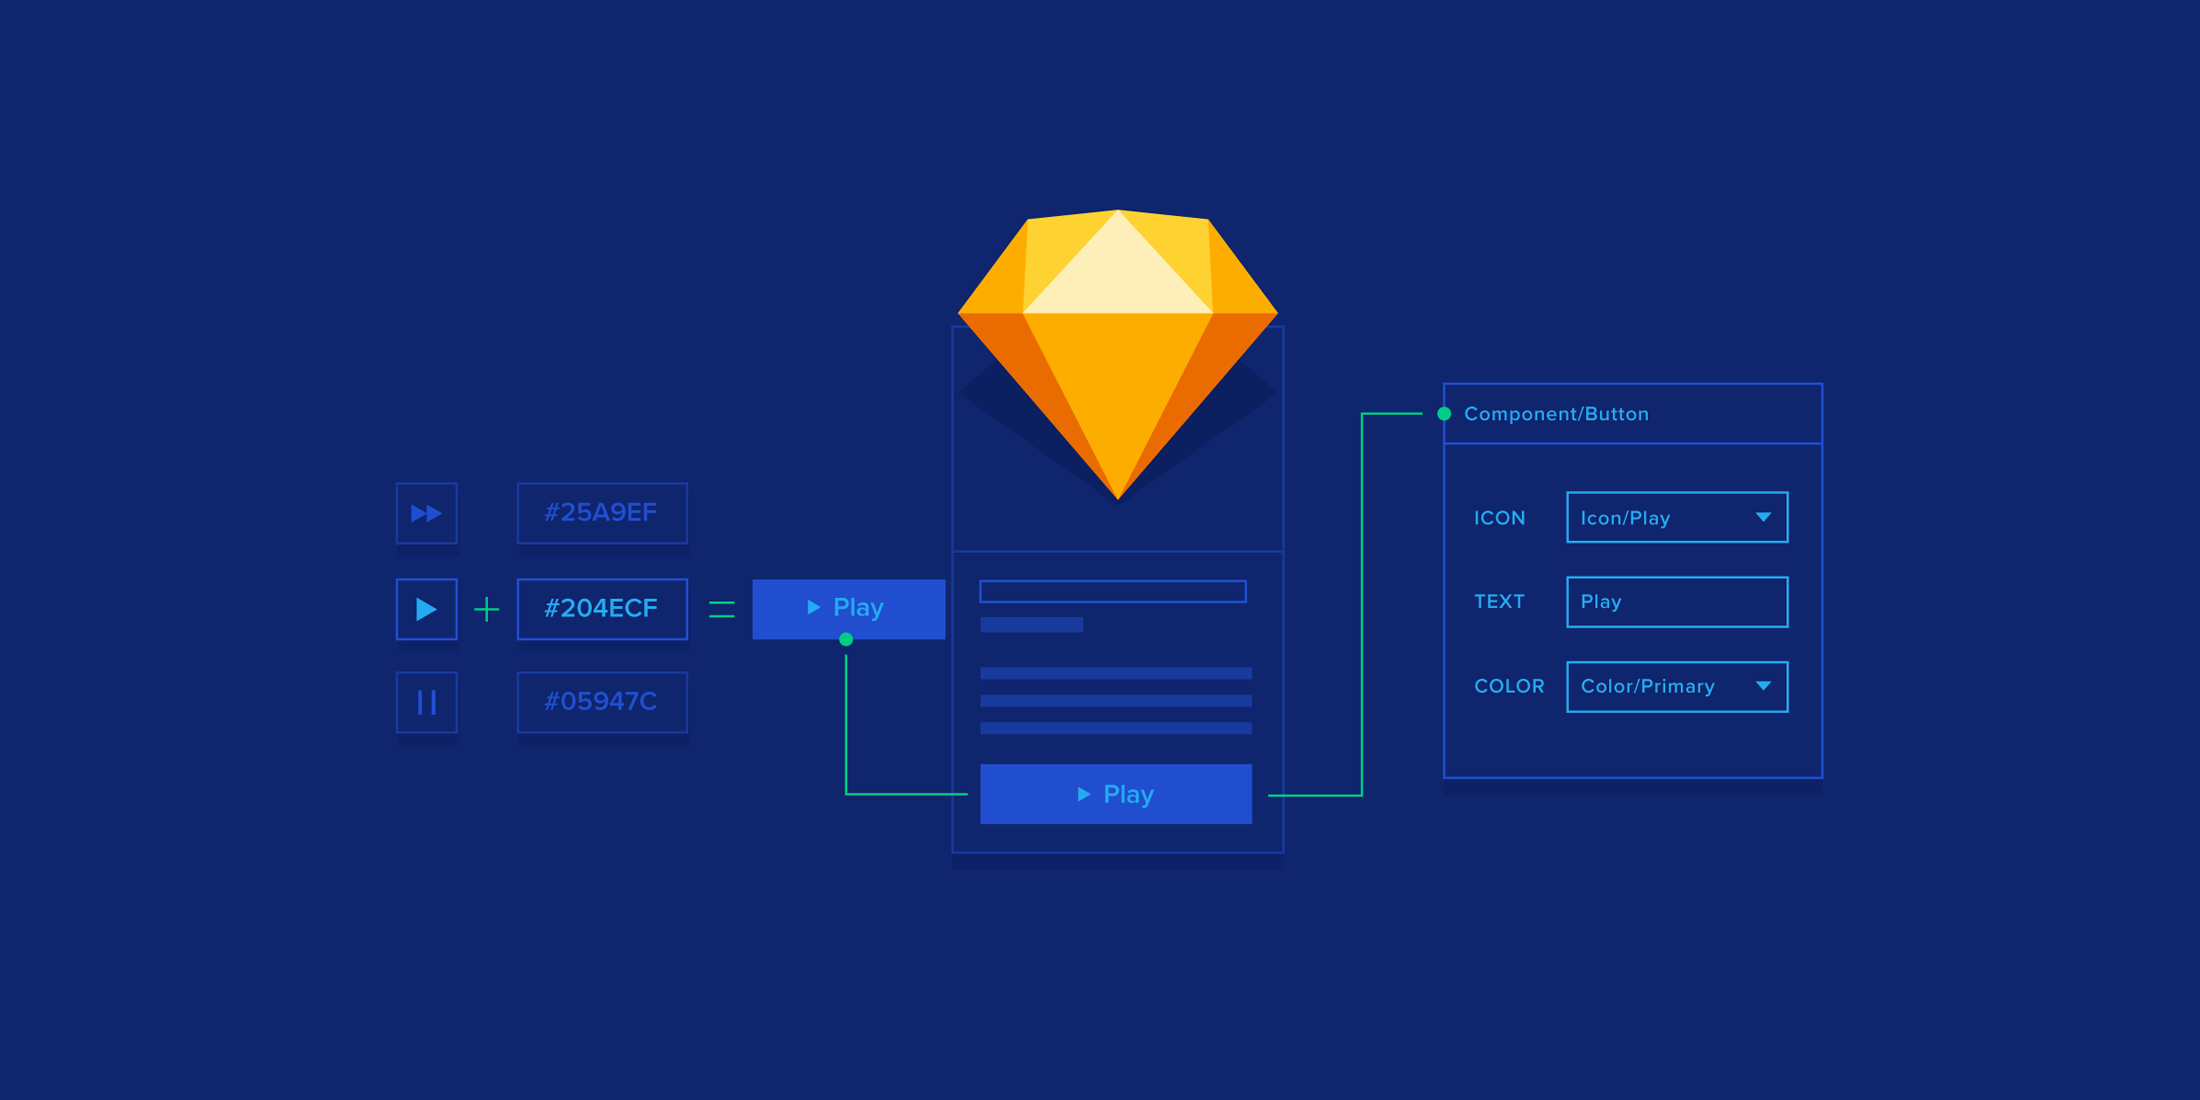Screen dimensions: 2200x1100
Task: Click the green plus sign between icons
Action: pos(487,608)
